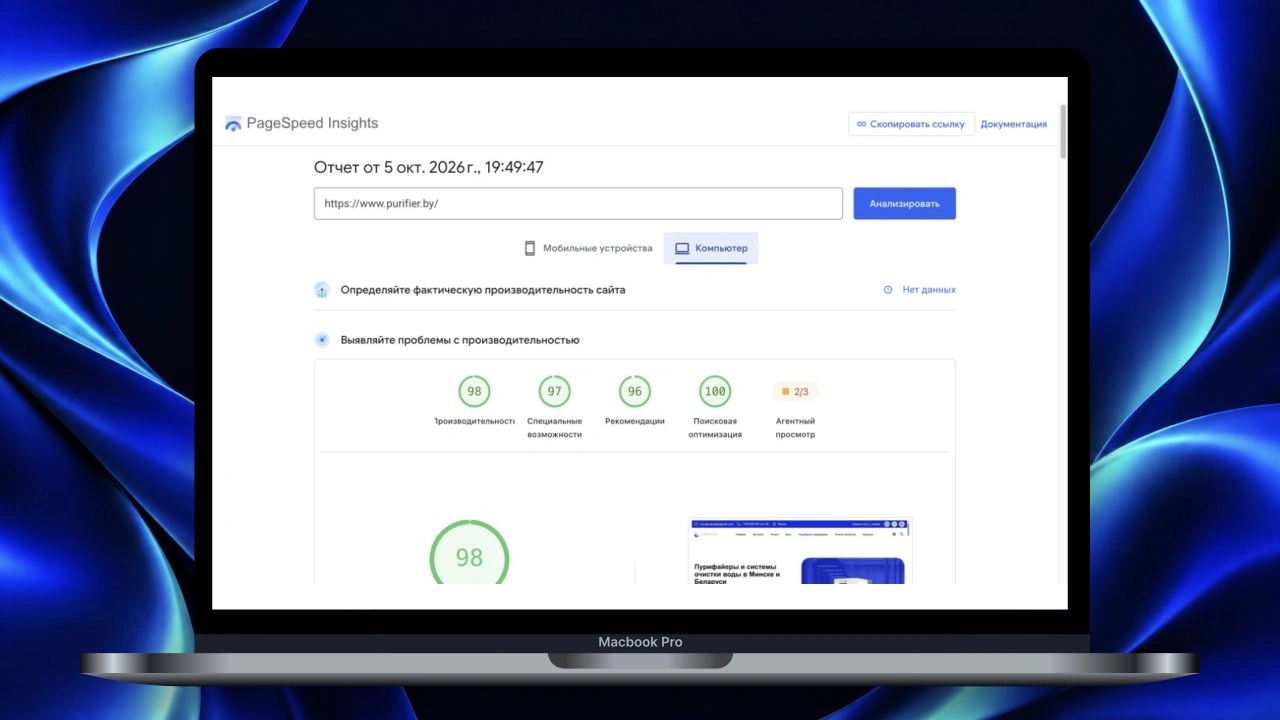The image size is (1280, 720).
Task: Click the "Определяйте фактическую производительность сайта" heading
Action: click(483, 290)
